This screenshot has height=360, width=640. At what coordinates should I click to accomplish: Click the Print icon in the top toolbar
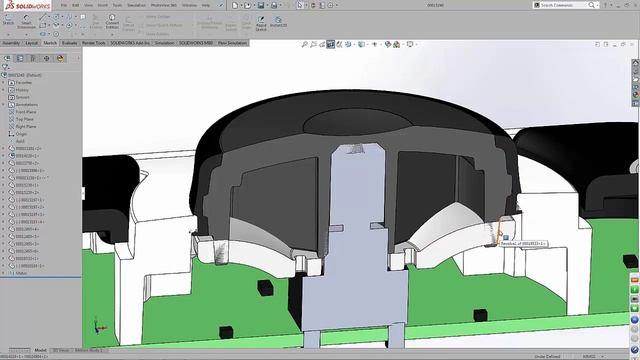274,5
